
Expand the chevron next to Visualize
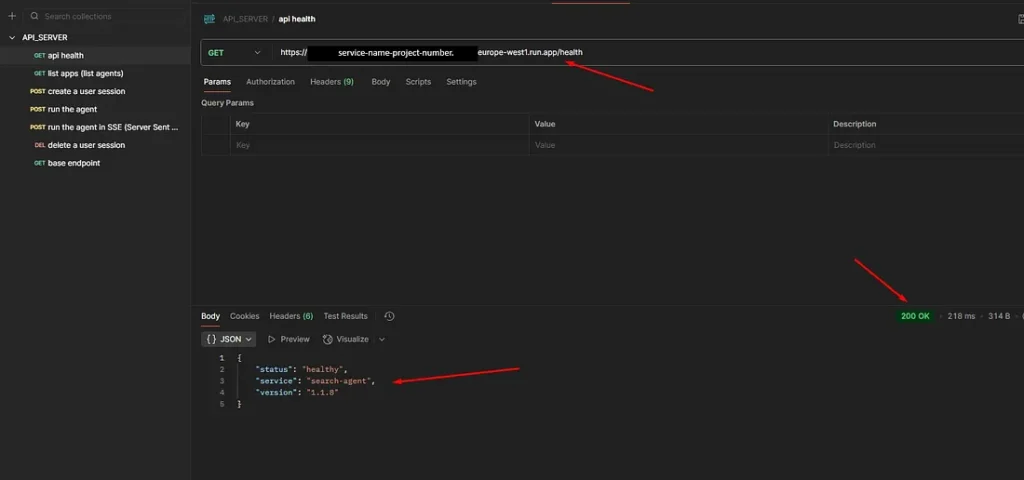(382, 340)
